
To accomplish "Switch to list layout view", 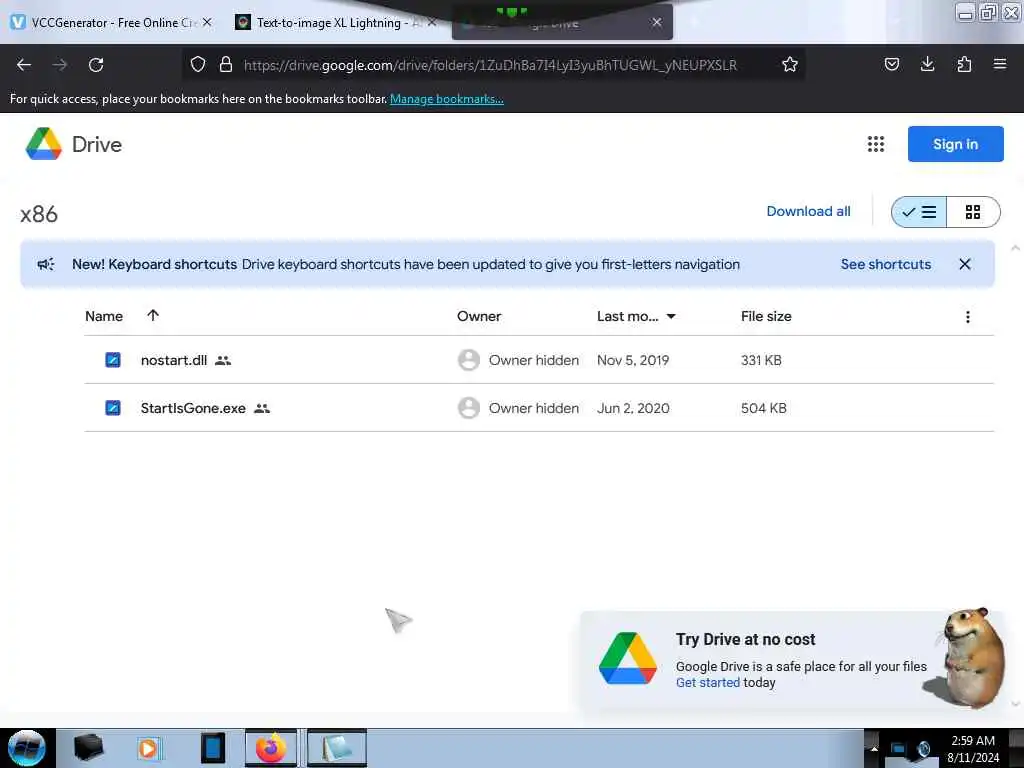I will (919, 212).
